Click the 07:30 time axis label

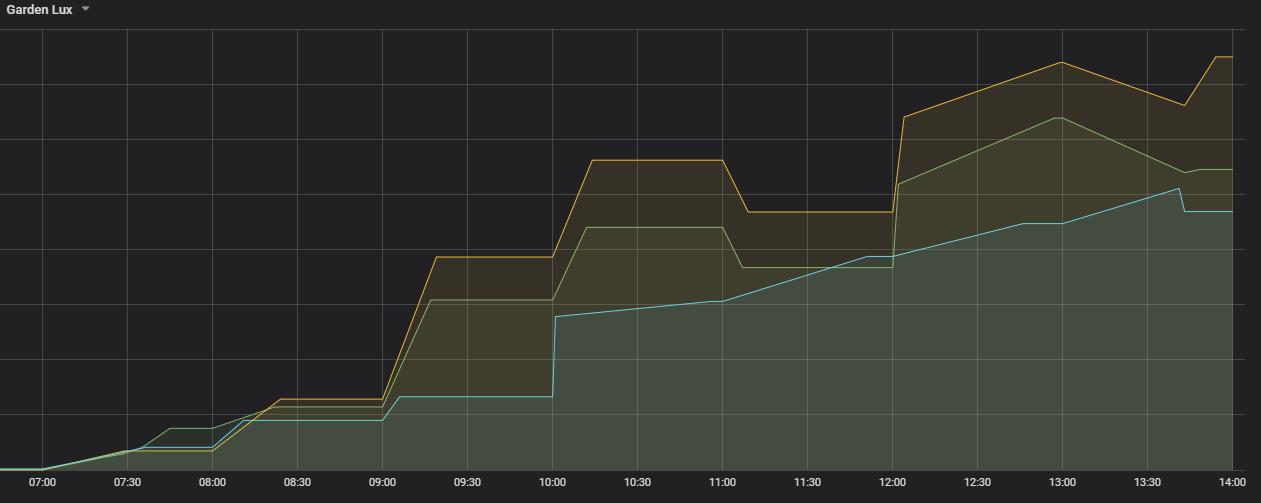[x=127, y=482]
